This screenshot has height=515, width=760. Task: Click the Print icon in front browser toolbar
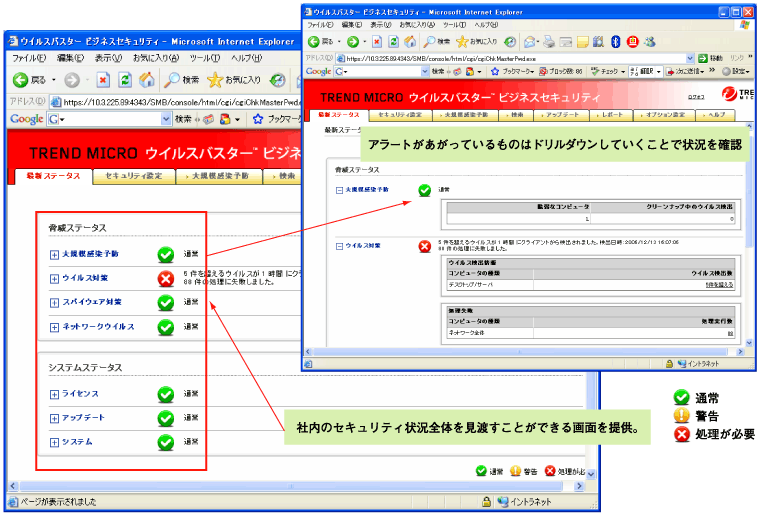pyautogui.click(x=549, y=41)
